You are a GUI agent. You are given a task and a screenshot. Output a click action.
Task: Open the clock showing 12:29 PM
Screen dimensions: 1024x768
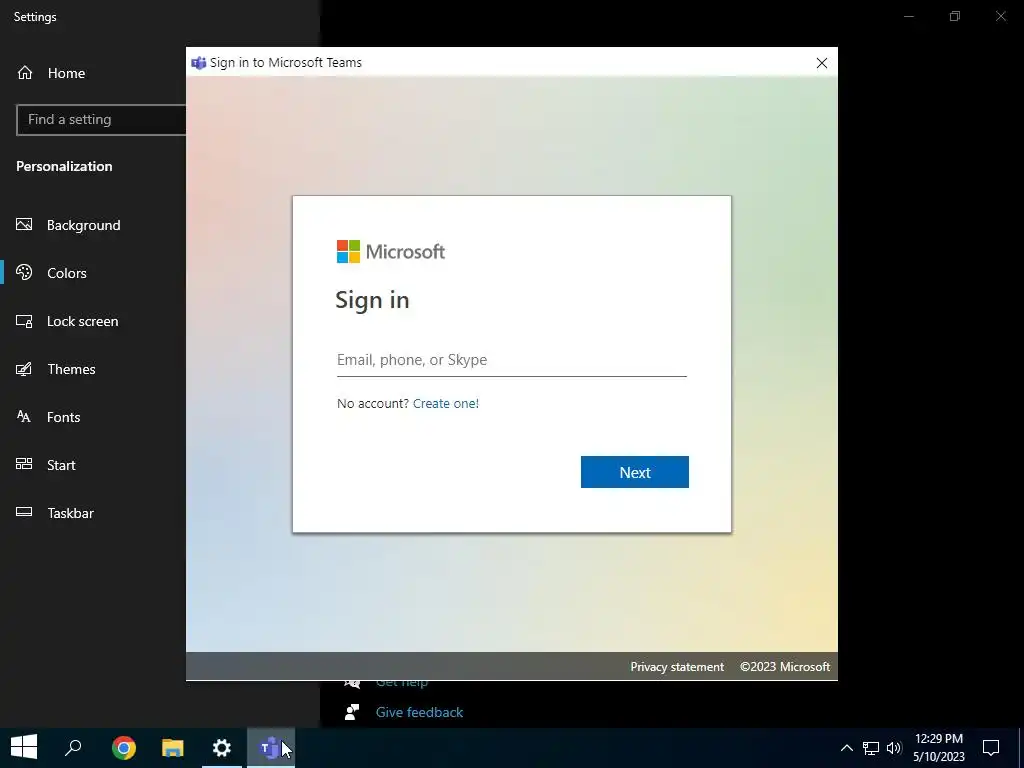click(x=939, y=748)
